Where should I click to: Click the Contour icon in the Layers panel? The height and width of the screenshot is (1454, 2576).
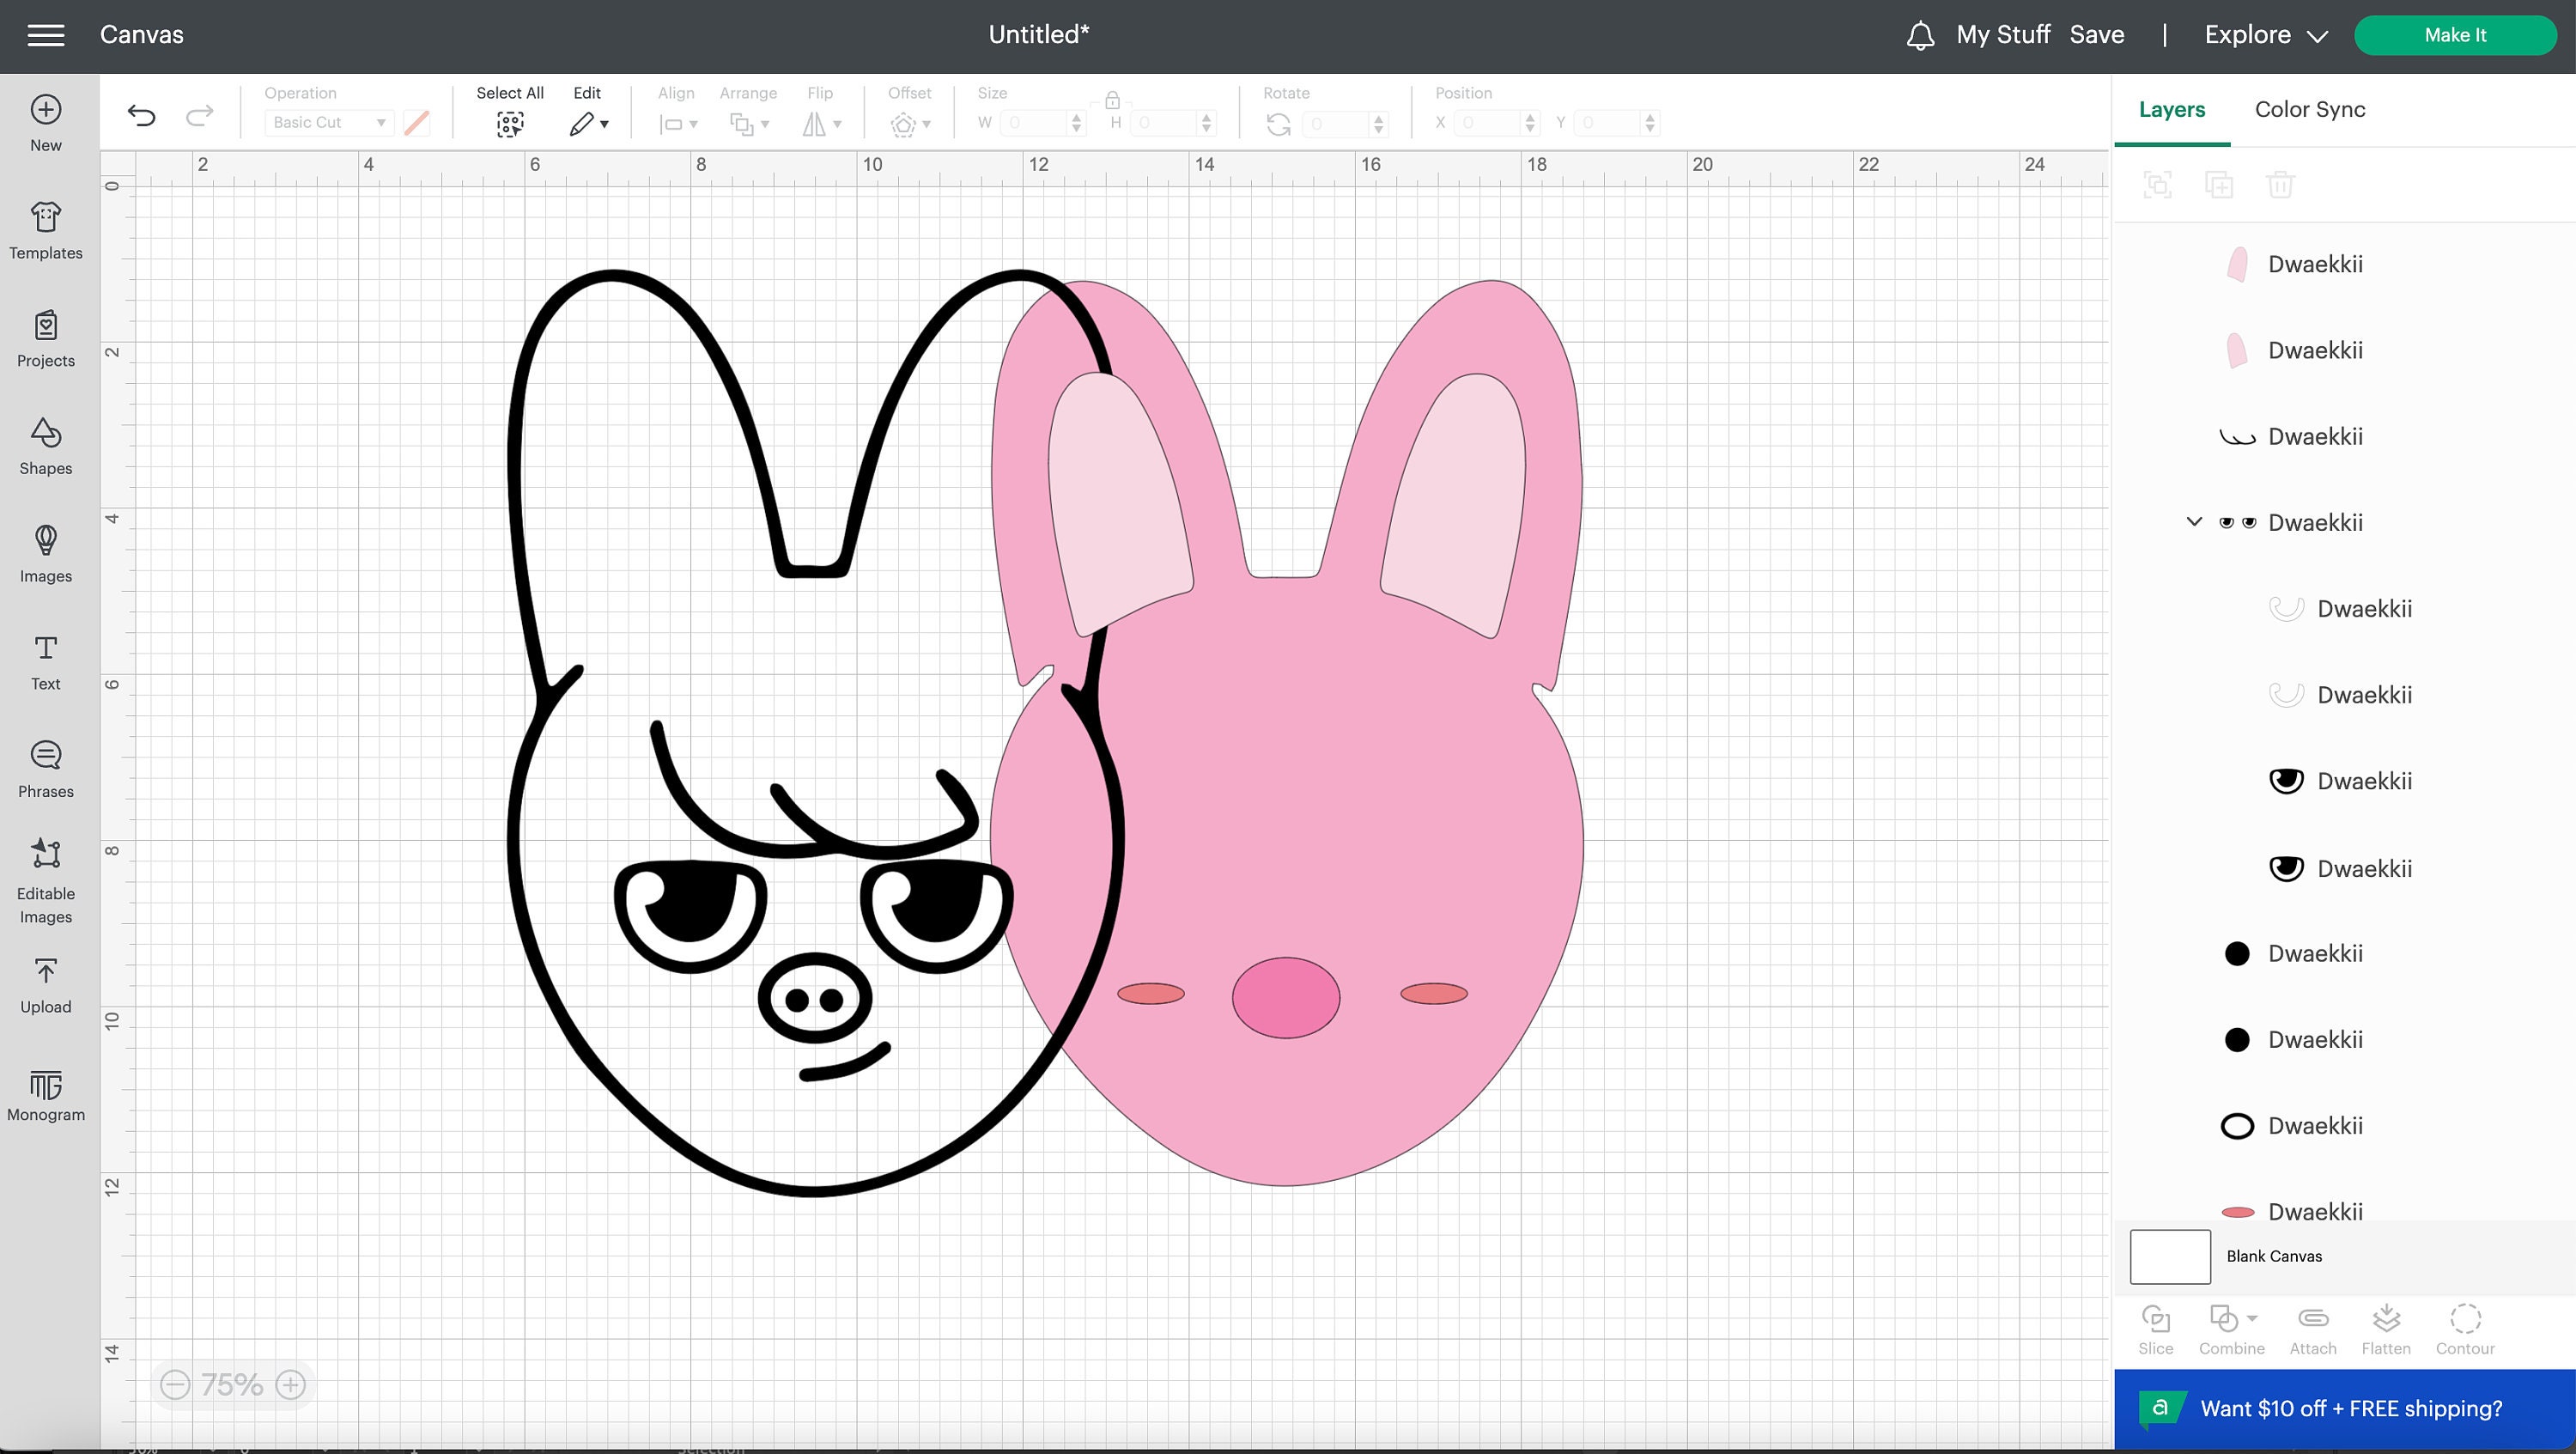coord(2465,1320)
